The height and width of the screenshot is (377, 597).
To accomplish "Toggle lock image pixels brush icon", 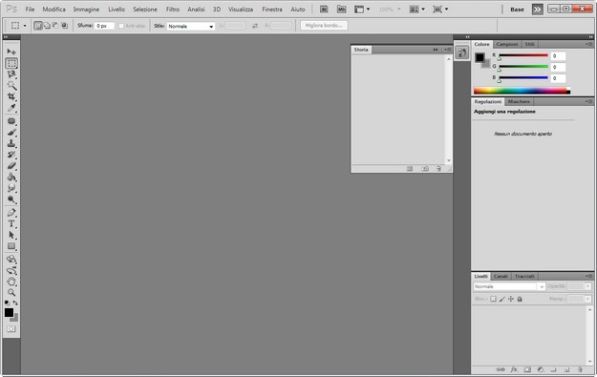I will point(502,299).
